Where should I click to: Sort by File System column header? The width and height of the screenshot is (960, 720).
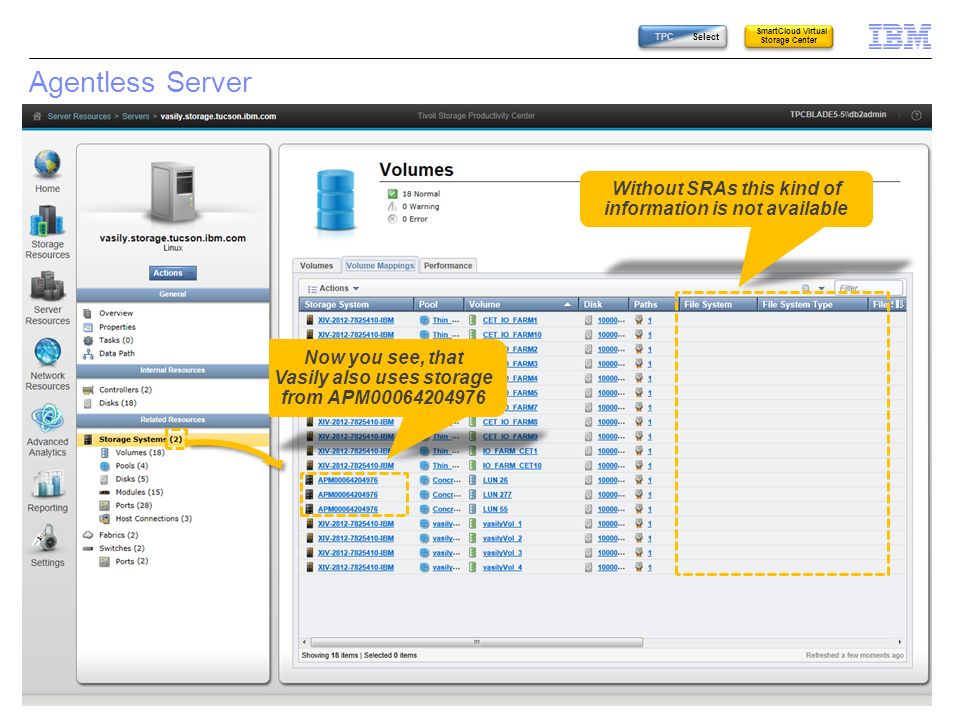point(718,304)
